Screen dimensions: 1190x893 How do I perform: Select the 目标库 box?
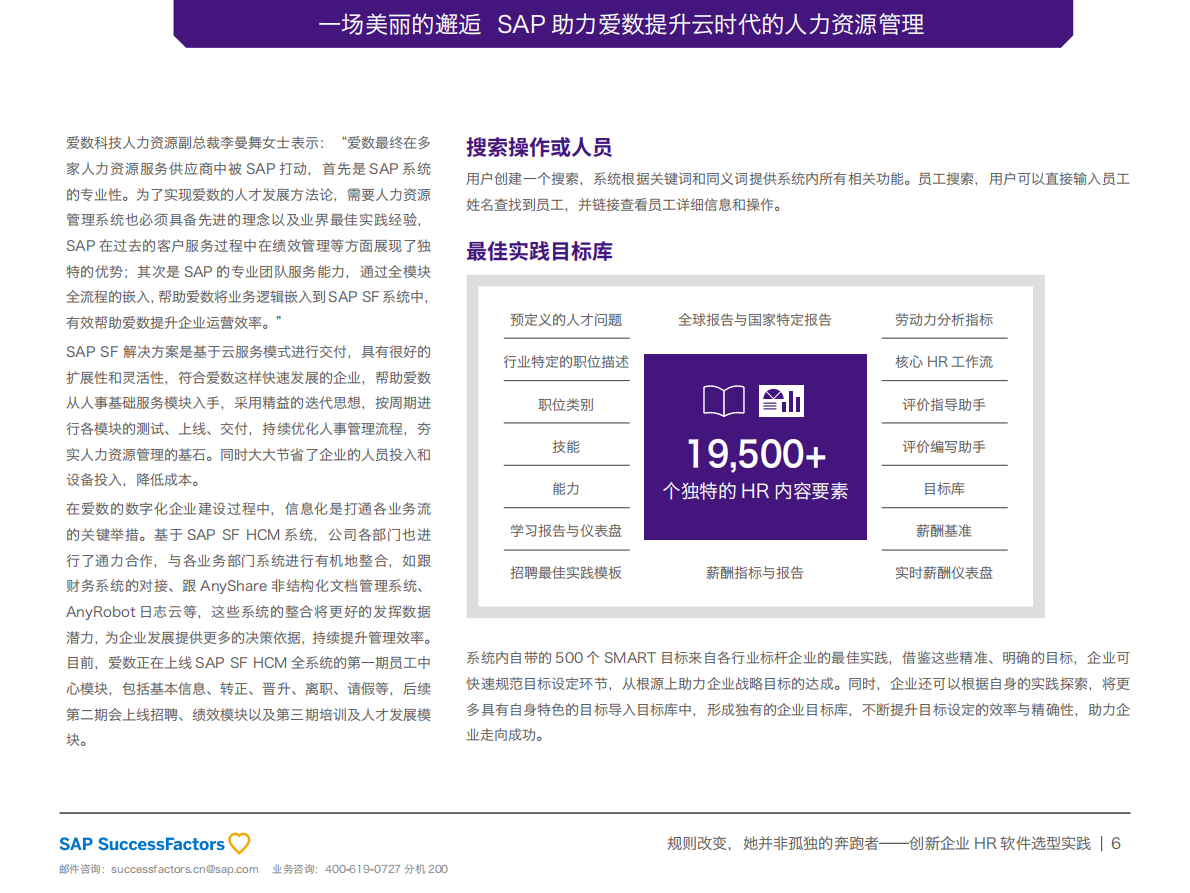pyautogui.click(x=943, y=488)
